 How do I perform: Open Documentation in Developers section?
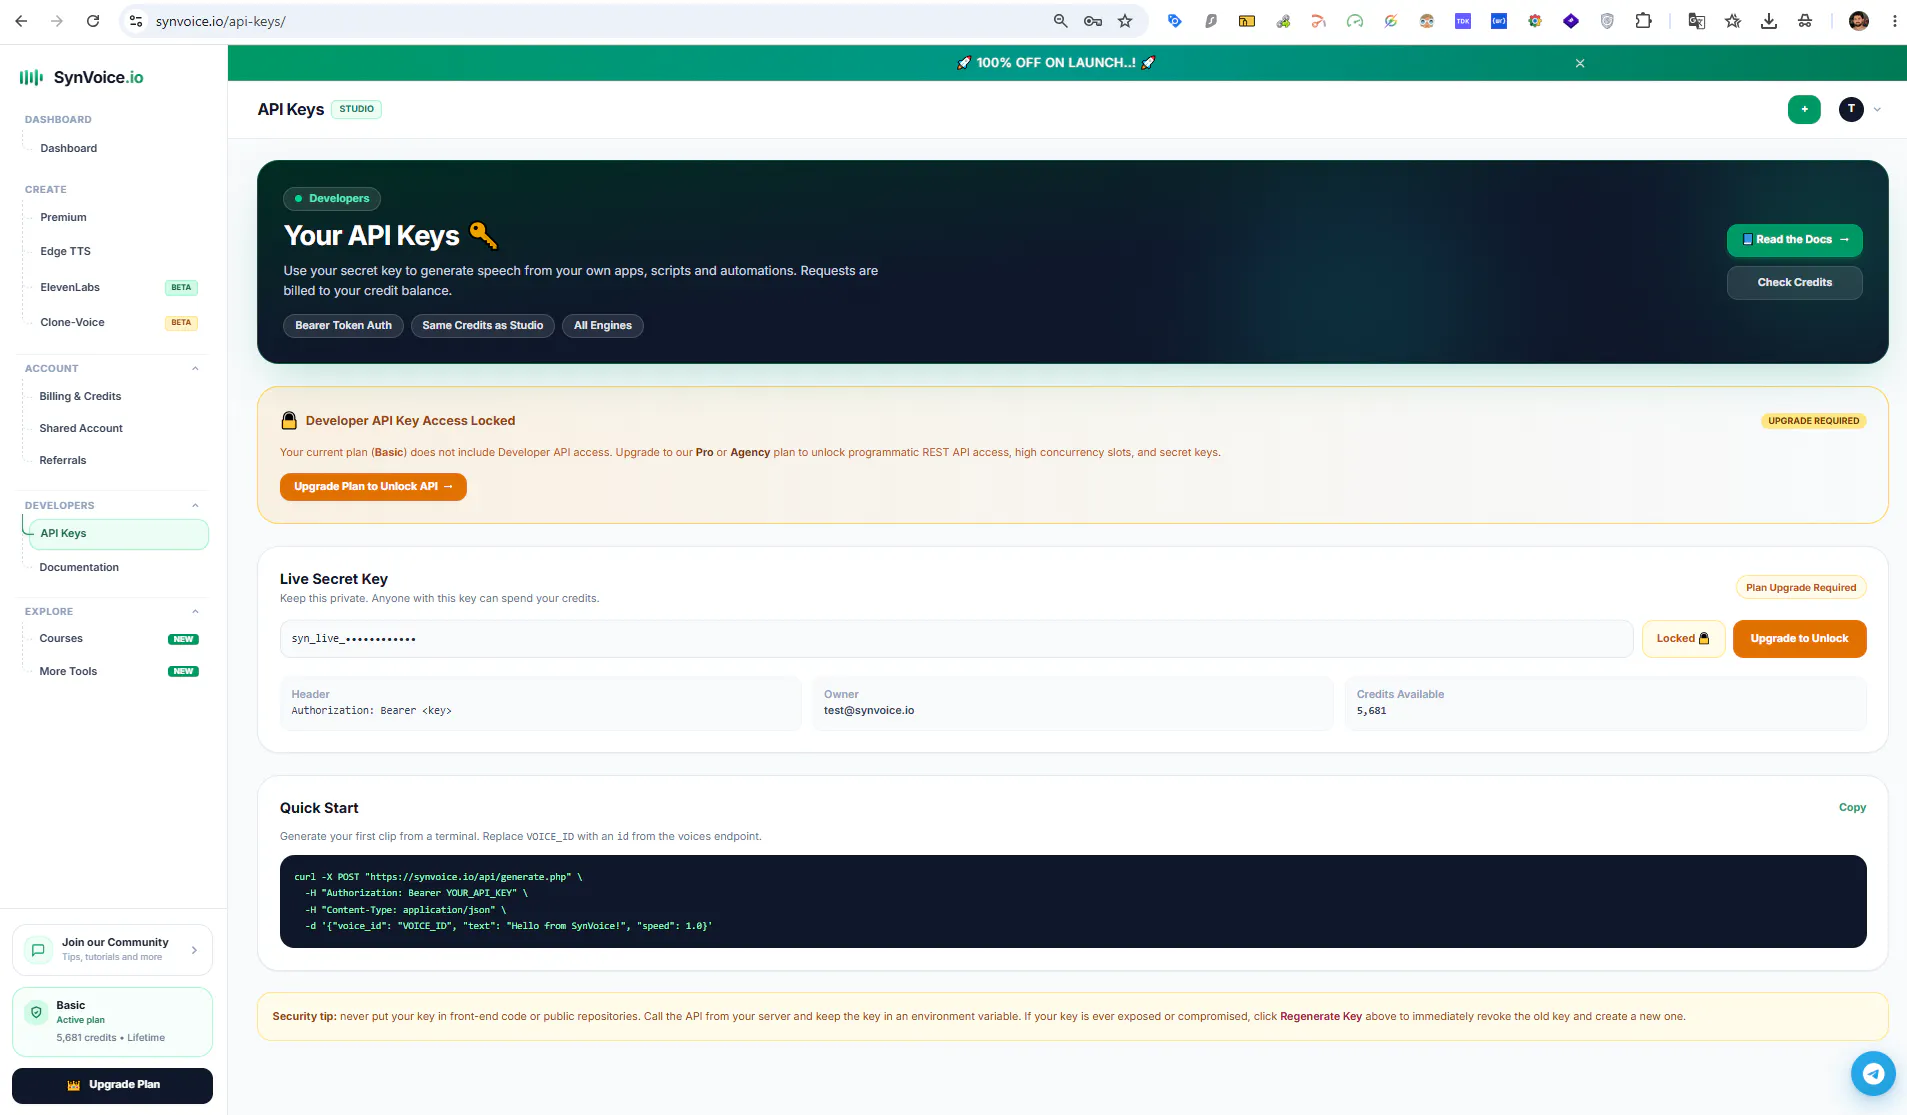(79, 568)
